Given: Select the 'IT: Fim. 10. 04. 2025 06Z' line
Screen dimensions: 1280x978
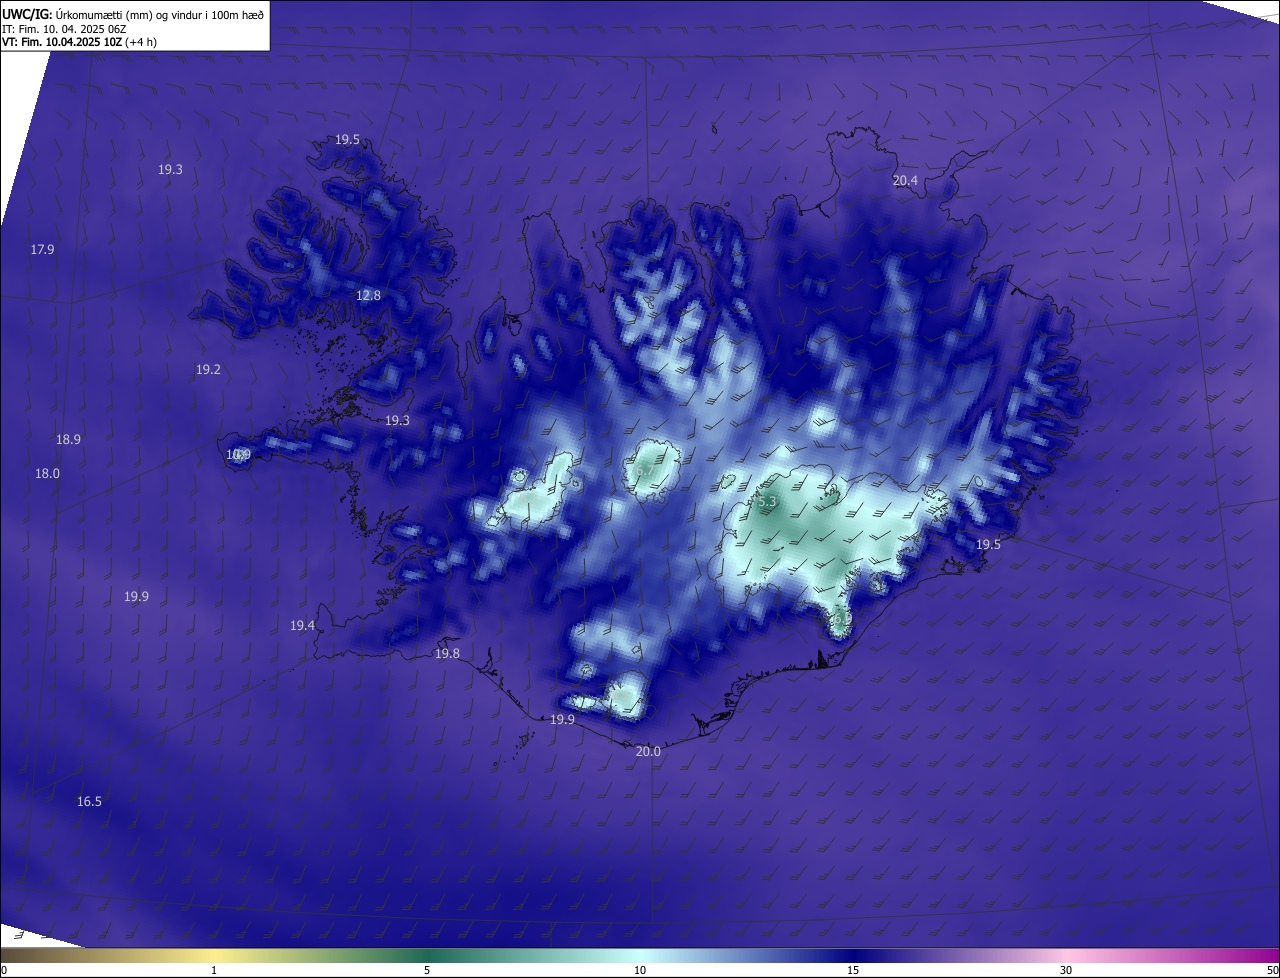Looking at the screenshot, I should (64, 28).
